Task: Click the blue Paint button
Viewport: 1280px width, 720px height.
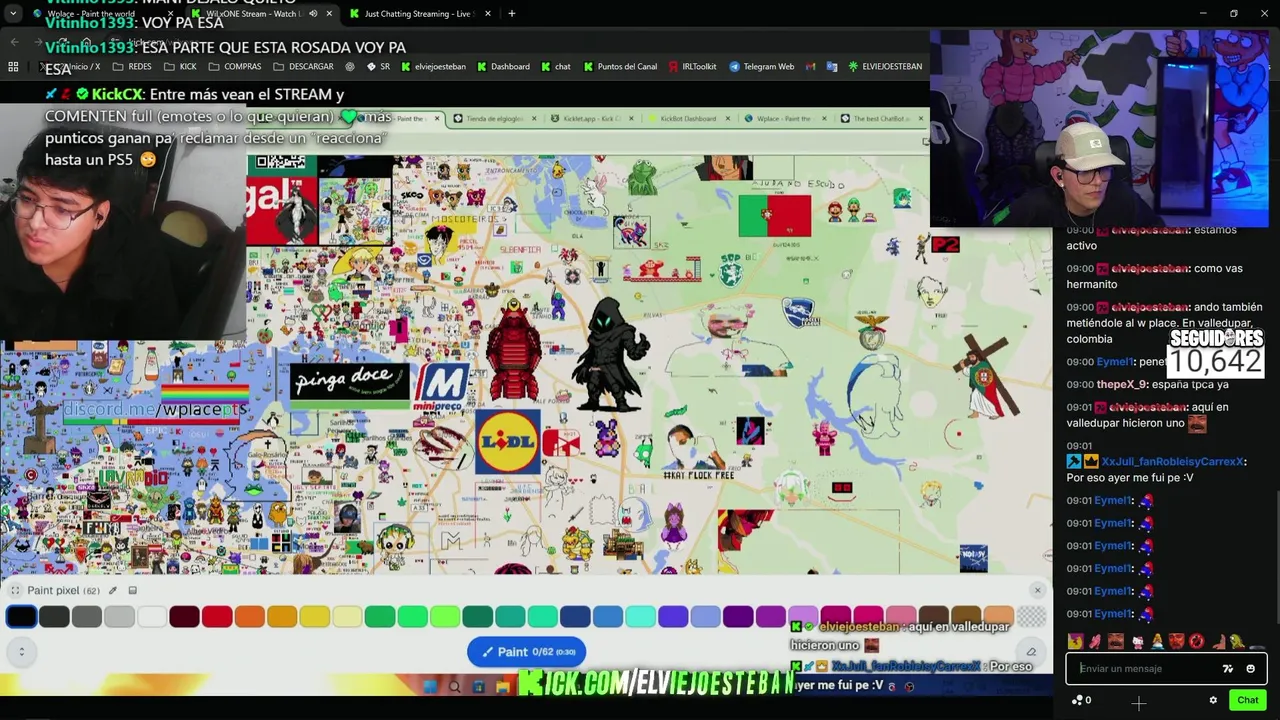Action: click(x=527, y=652)
